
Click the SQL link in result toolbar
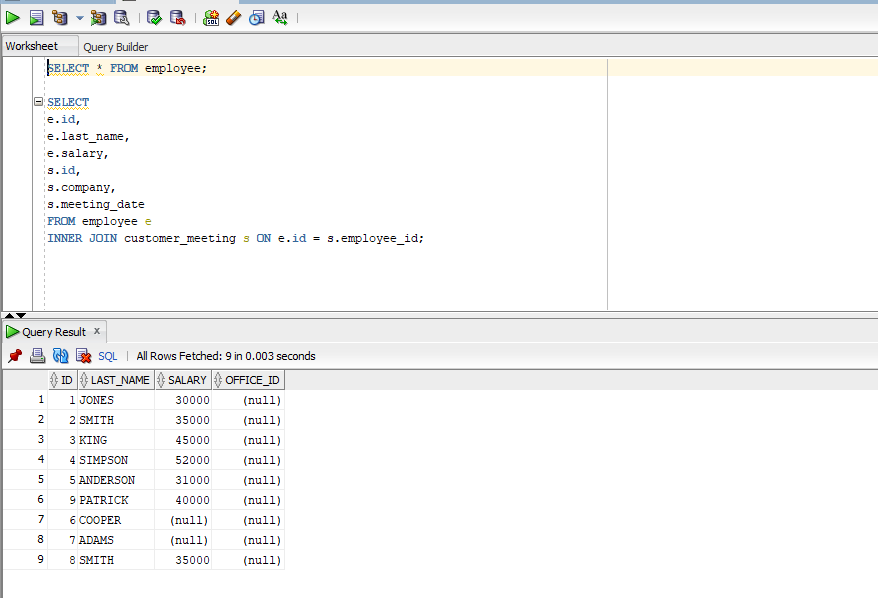[x=108, y=356]
